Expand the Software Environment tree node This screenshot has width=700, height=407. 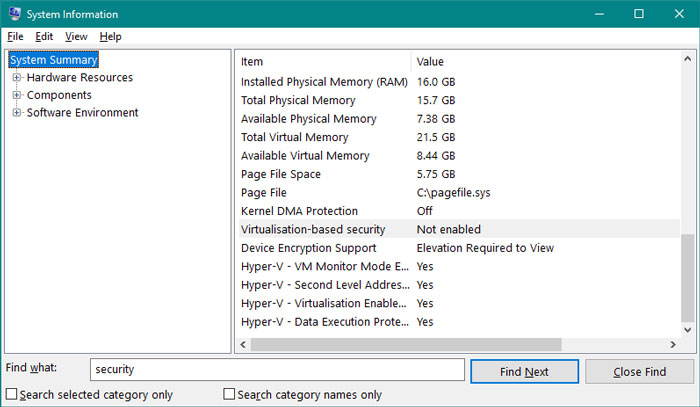(x=17, y=113)
